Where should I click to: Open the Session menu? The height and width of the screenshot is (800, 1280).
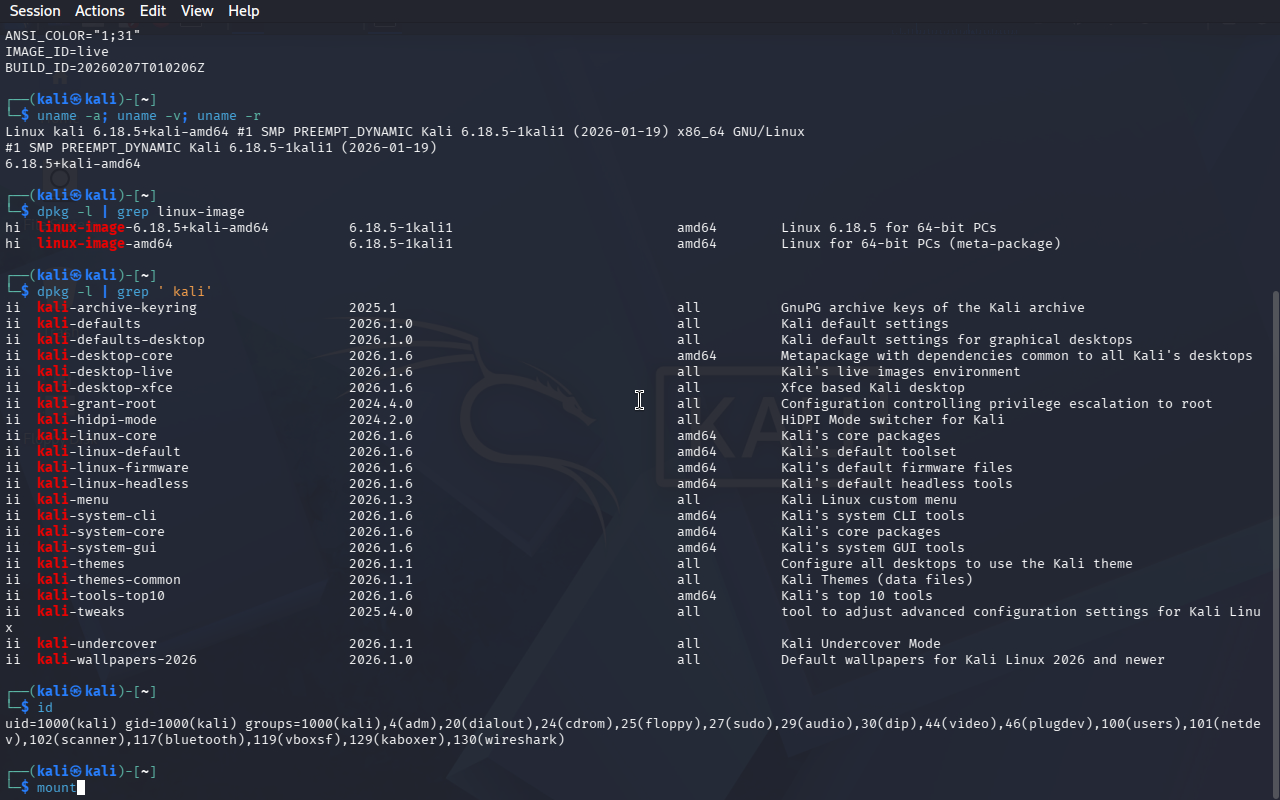pos(35,11)
